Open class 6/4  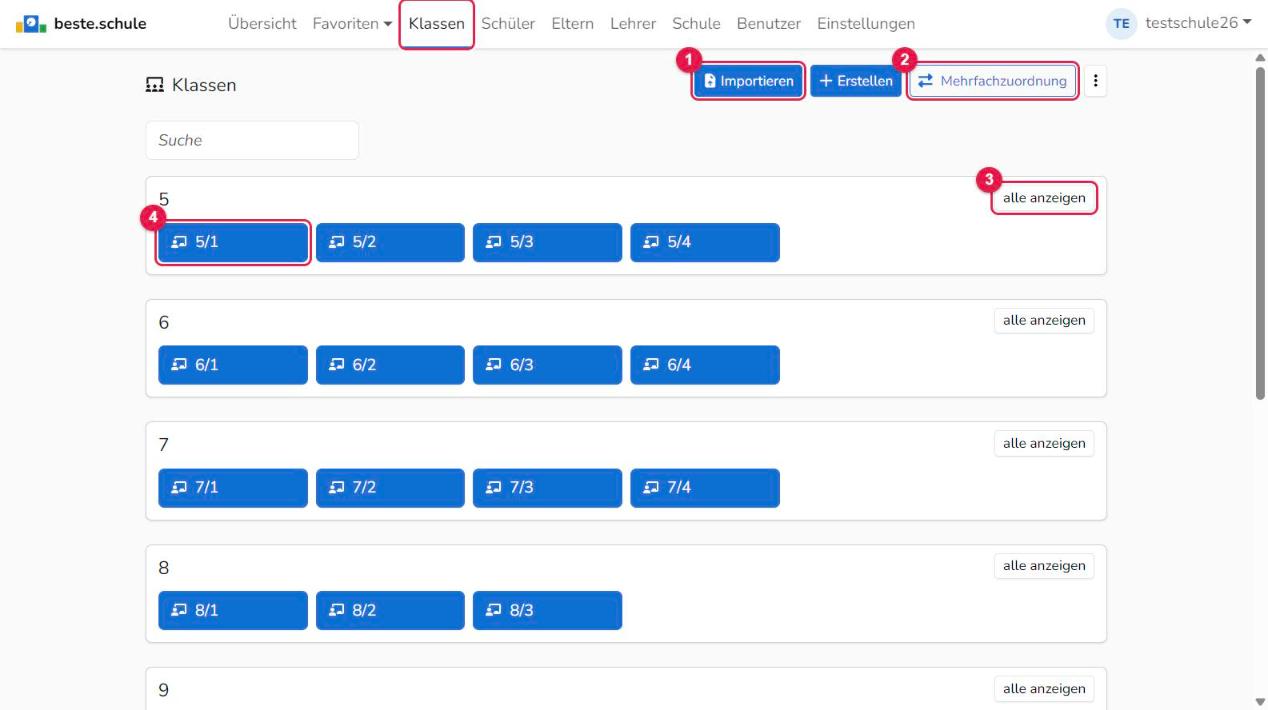pyautogui.click(x=705, y=365)
